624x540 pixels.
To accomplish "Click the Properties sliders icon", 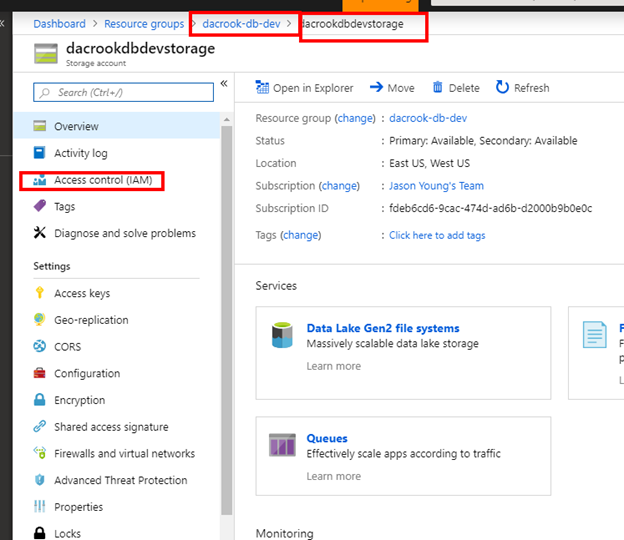I will pos(39,506).
